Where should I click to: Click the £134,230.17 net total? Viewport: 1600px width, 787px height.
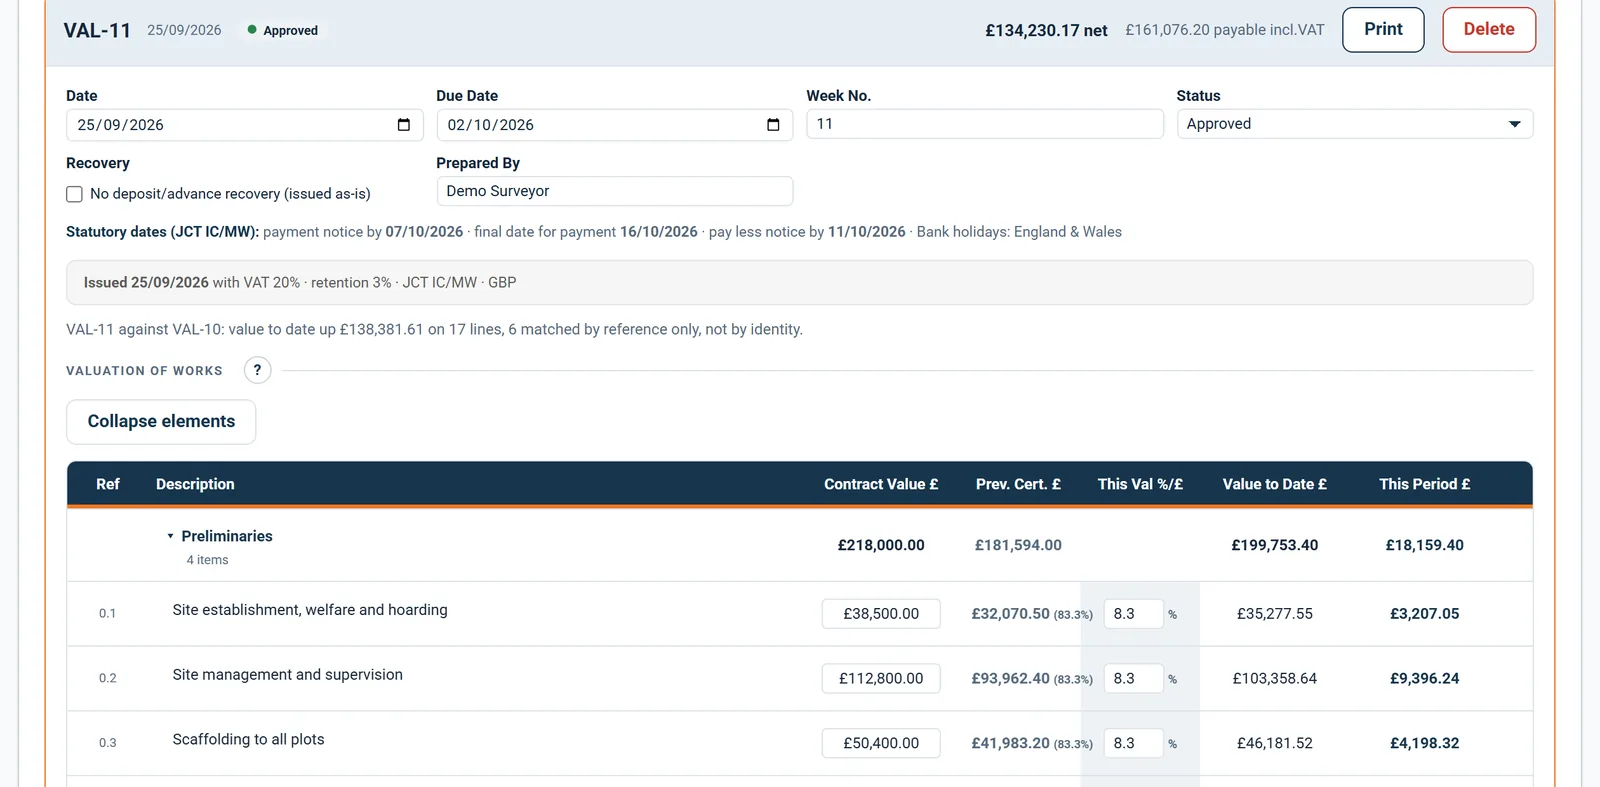click(1046, 31)
